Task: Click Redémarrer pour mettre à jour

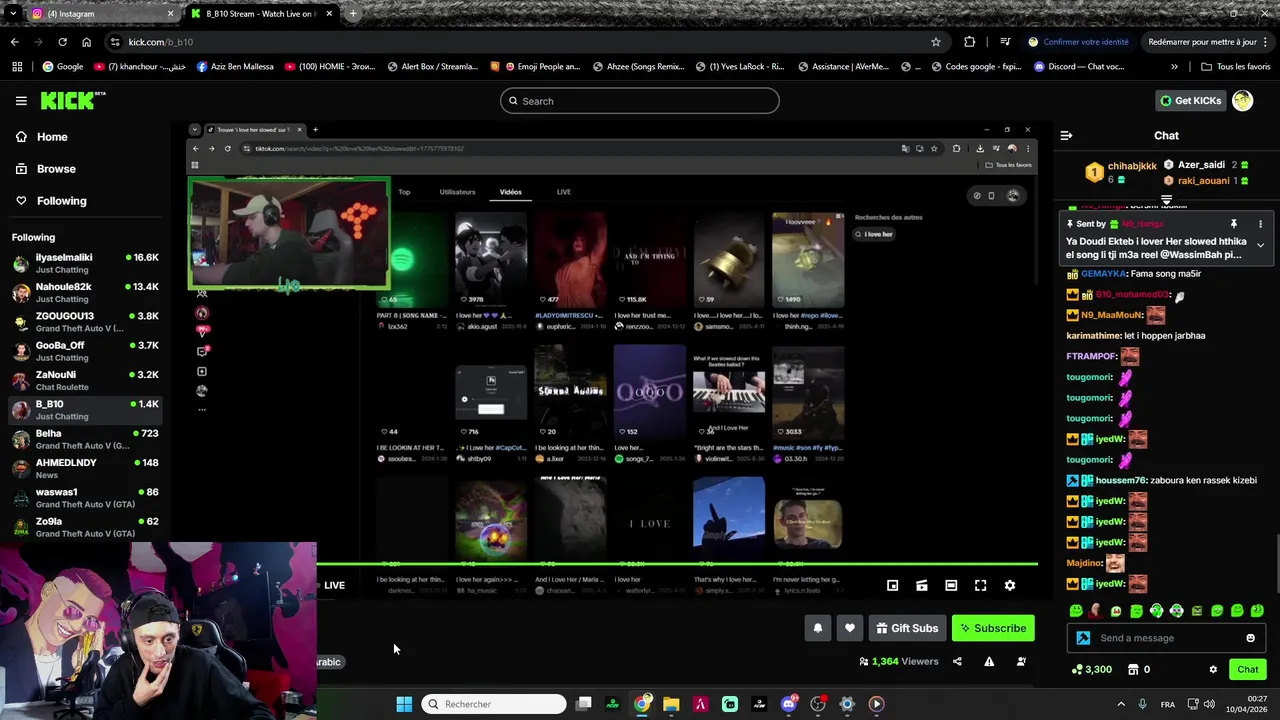Action: click(x=1202, y=42)
